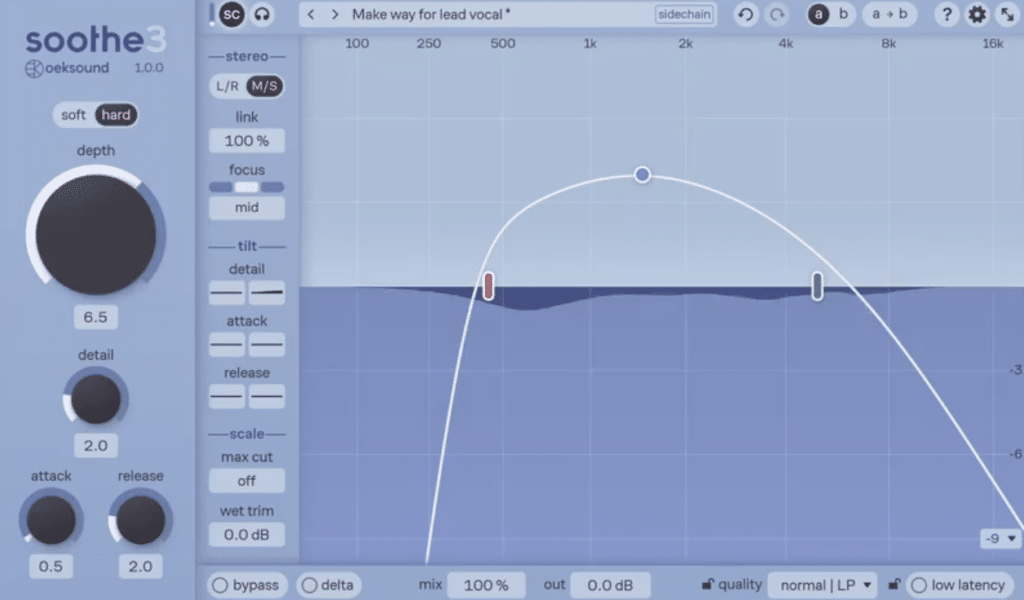Click the input level meter beside SC

(x=212, y=14)
